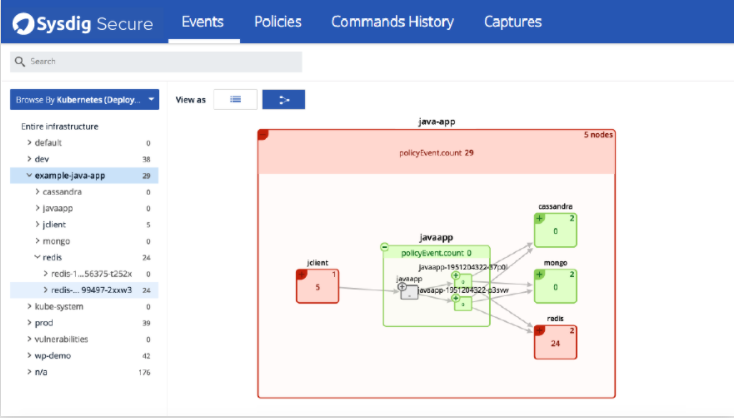Switch to list view
Viewport: 734px width, 418px height.
(235, 99)
